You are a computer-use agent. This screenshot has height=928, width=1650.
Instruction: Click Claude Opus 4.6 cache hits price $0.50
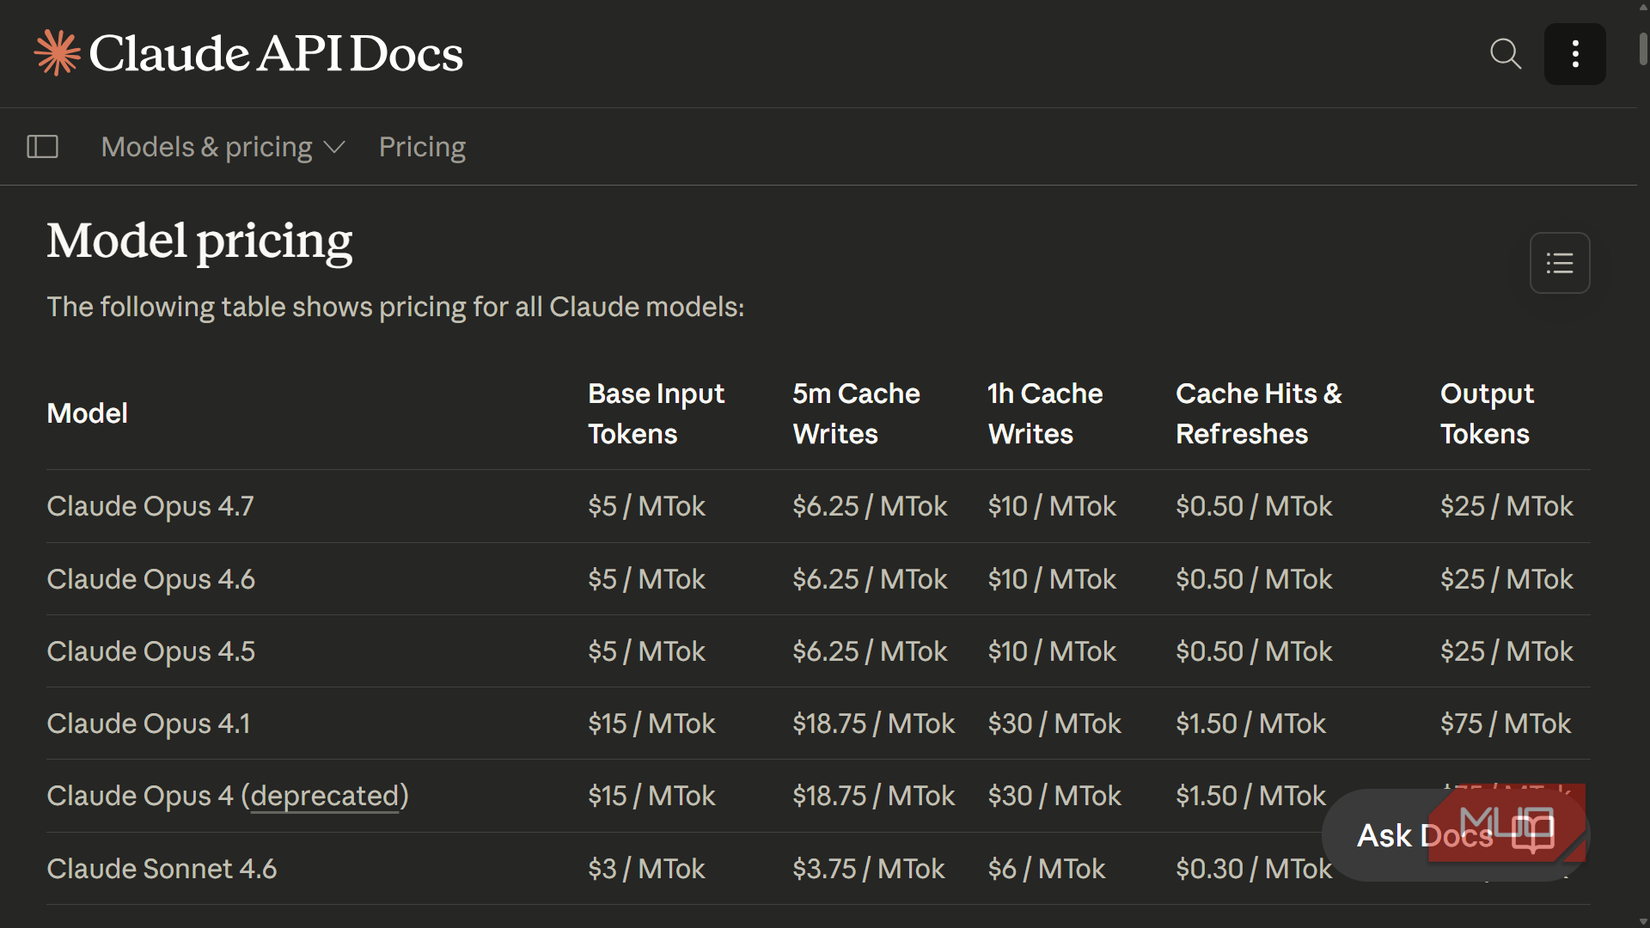pos(1254,579)
